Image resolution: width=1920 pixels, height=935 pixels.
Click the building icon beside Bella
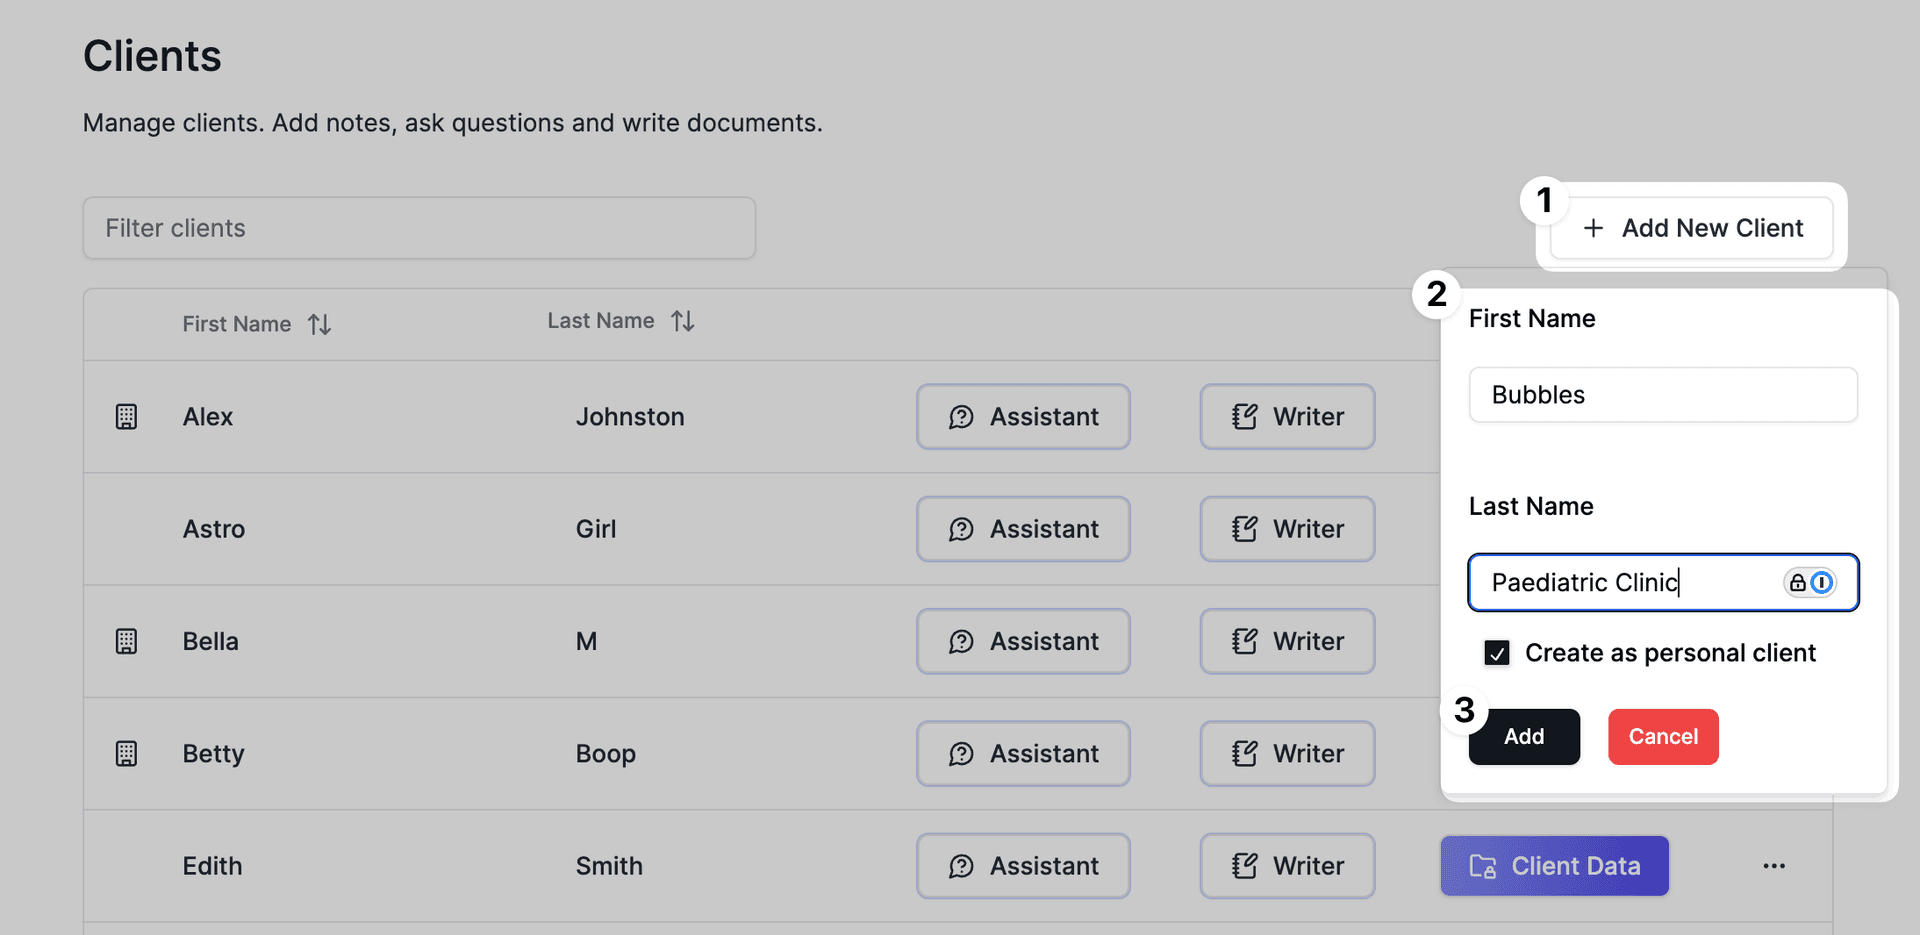point(126,641)
